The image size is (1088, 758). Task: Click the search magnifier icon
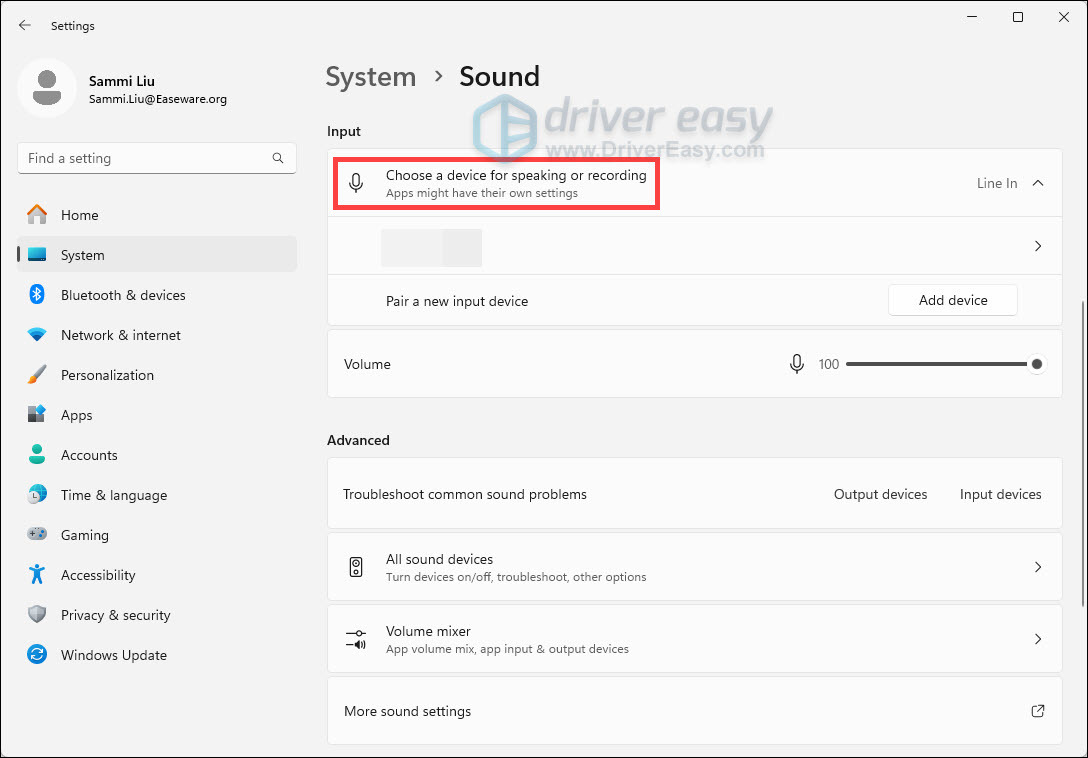278,158
